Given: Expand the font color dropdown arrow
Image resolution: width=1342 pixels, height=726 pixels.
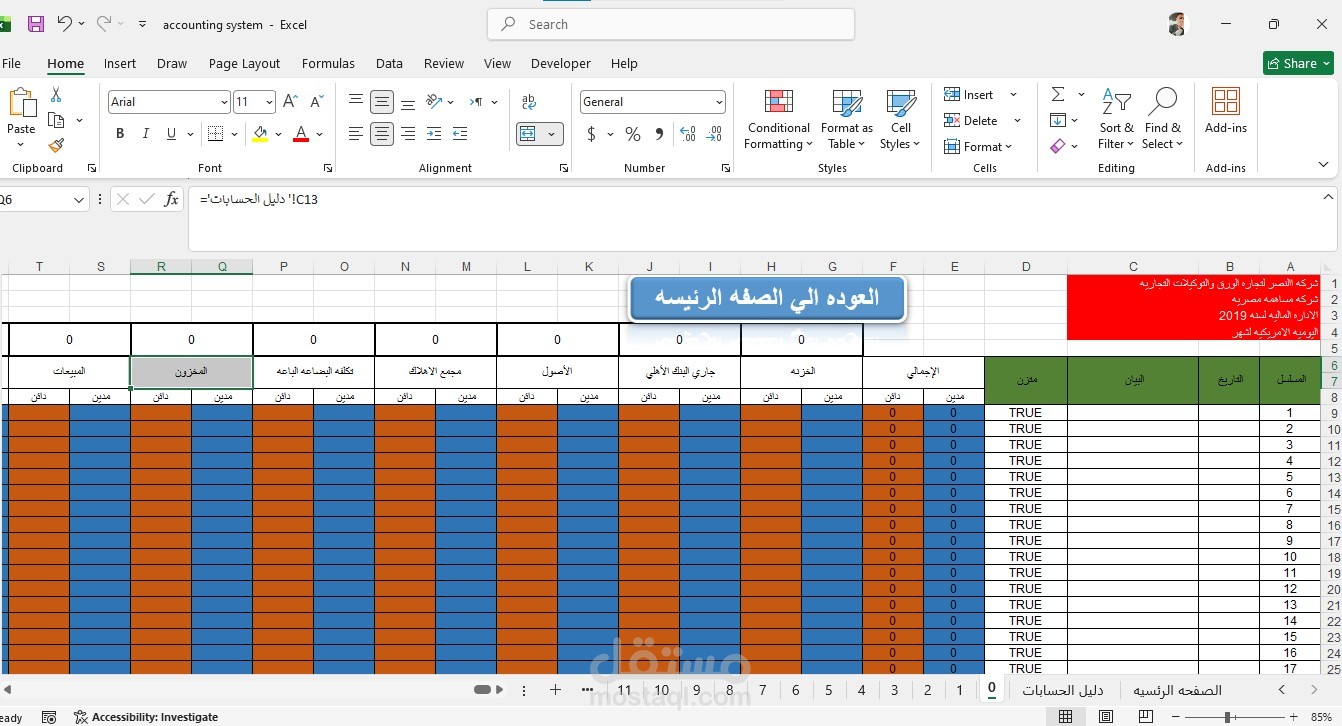Looking at the screenshot, I should [x=320, y=134].
